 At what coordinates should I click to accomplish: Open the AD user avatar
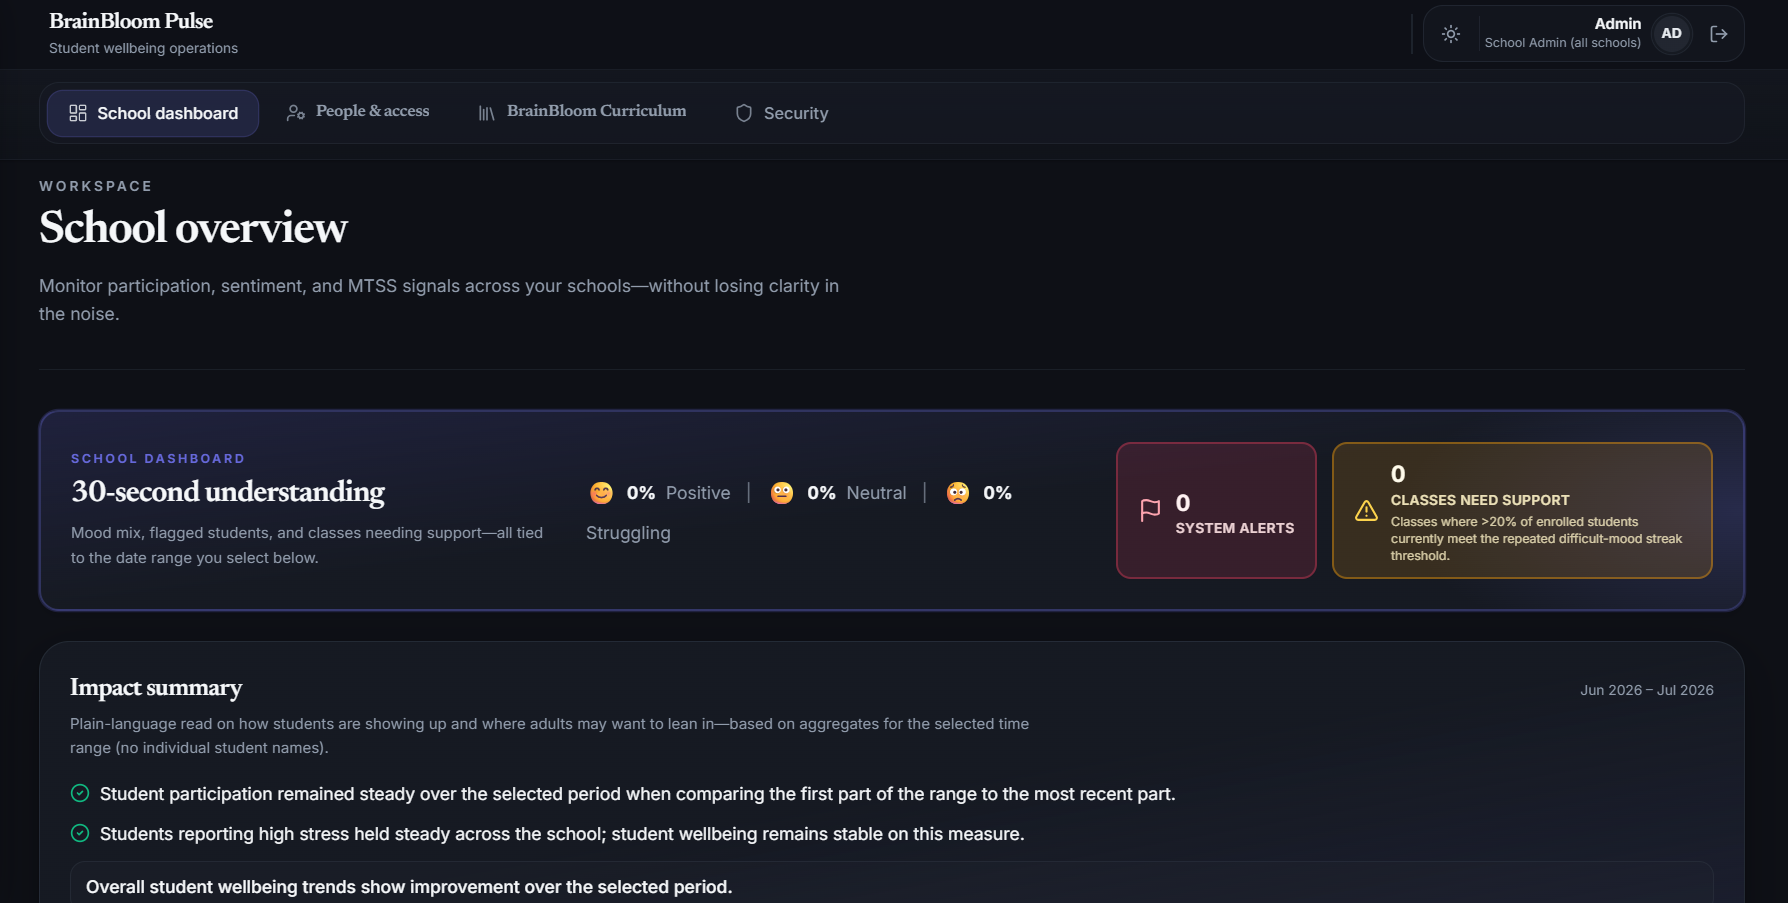point(1671,34)
